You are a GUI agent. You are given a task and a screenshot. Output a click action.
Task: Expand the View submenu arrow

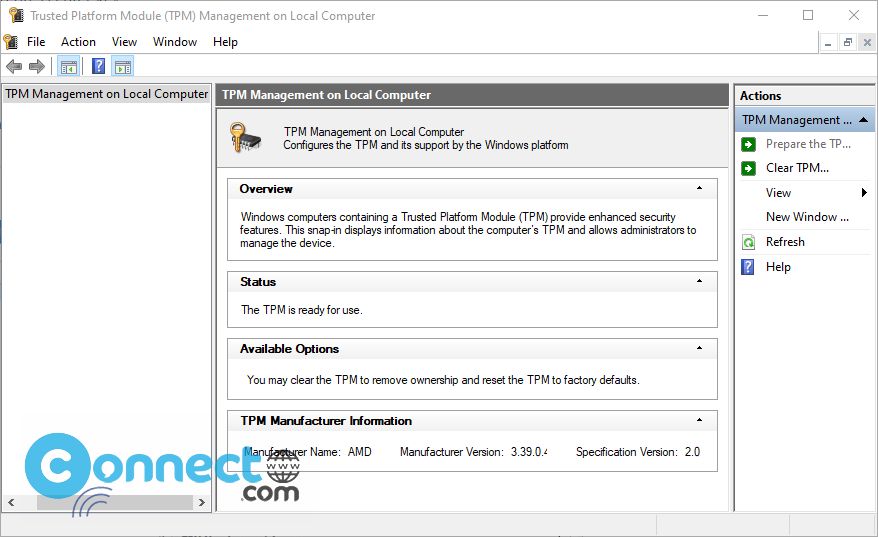click(864, 193)
